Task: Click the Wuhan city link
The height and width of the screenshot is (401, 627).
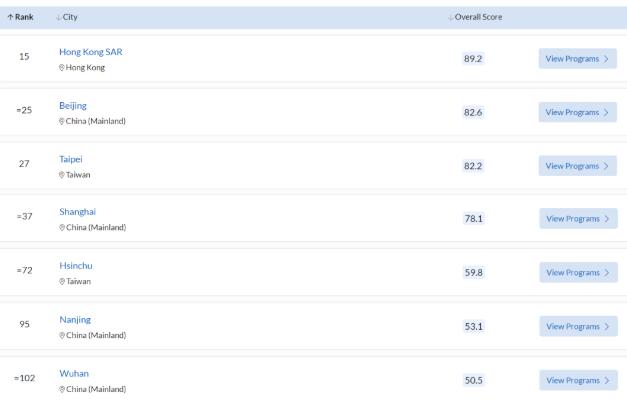Action: (x=74, y=373)
